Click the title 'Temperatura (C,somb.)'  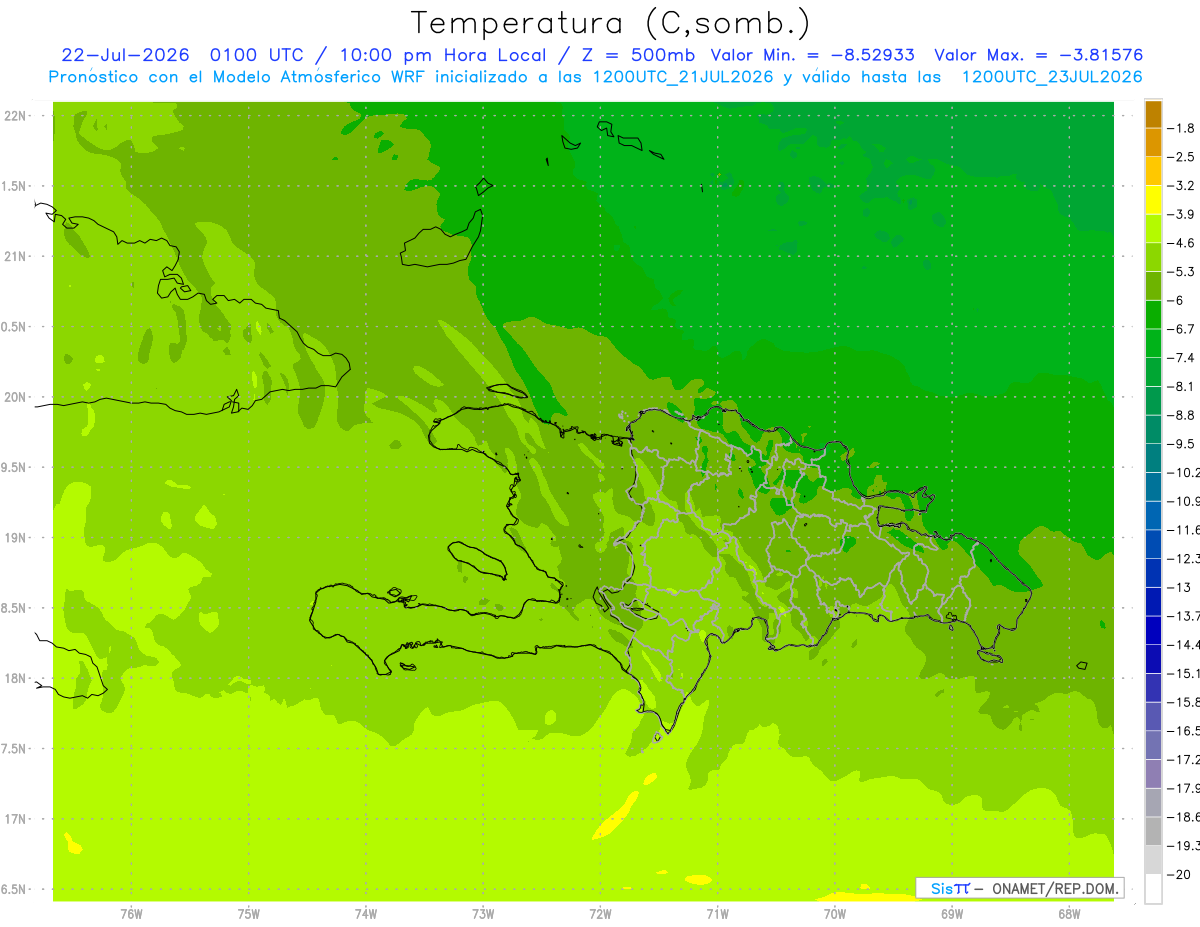pyautogui.click(x=611, y=22)
